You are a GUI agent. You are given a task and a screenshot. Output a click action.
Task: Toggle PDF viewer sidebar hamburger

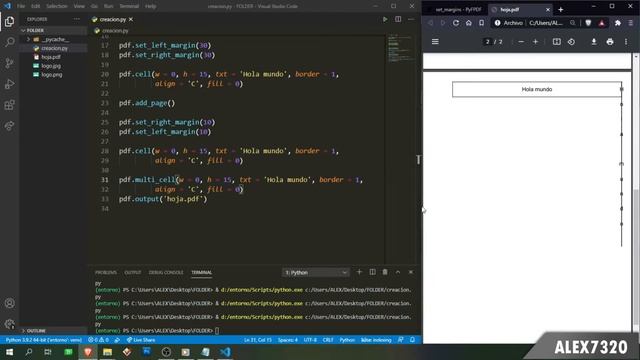click(x=435, y=42)
